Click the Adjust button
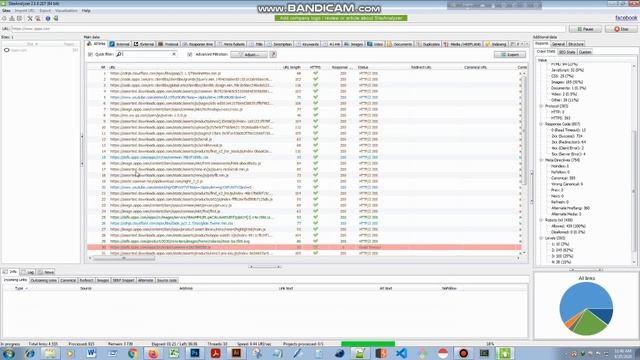This screenshot has height=360, width=640. [249, 54]
